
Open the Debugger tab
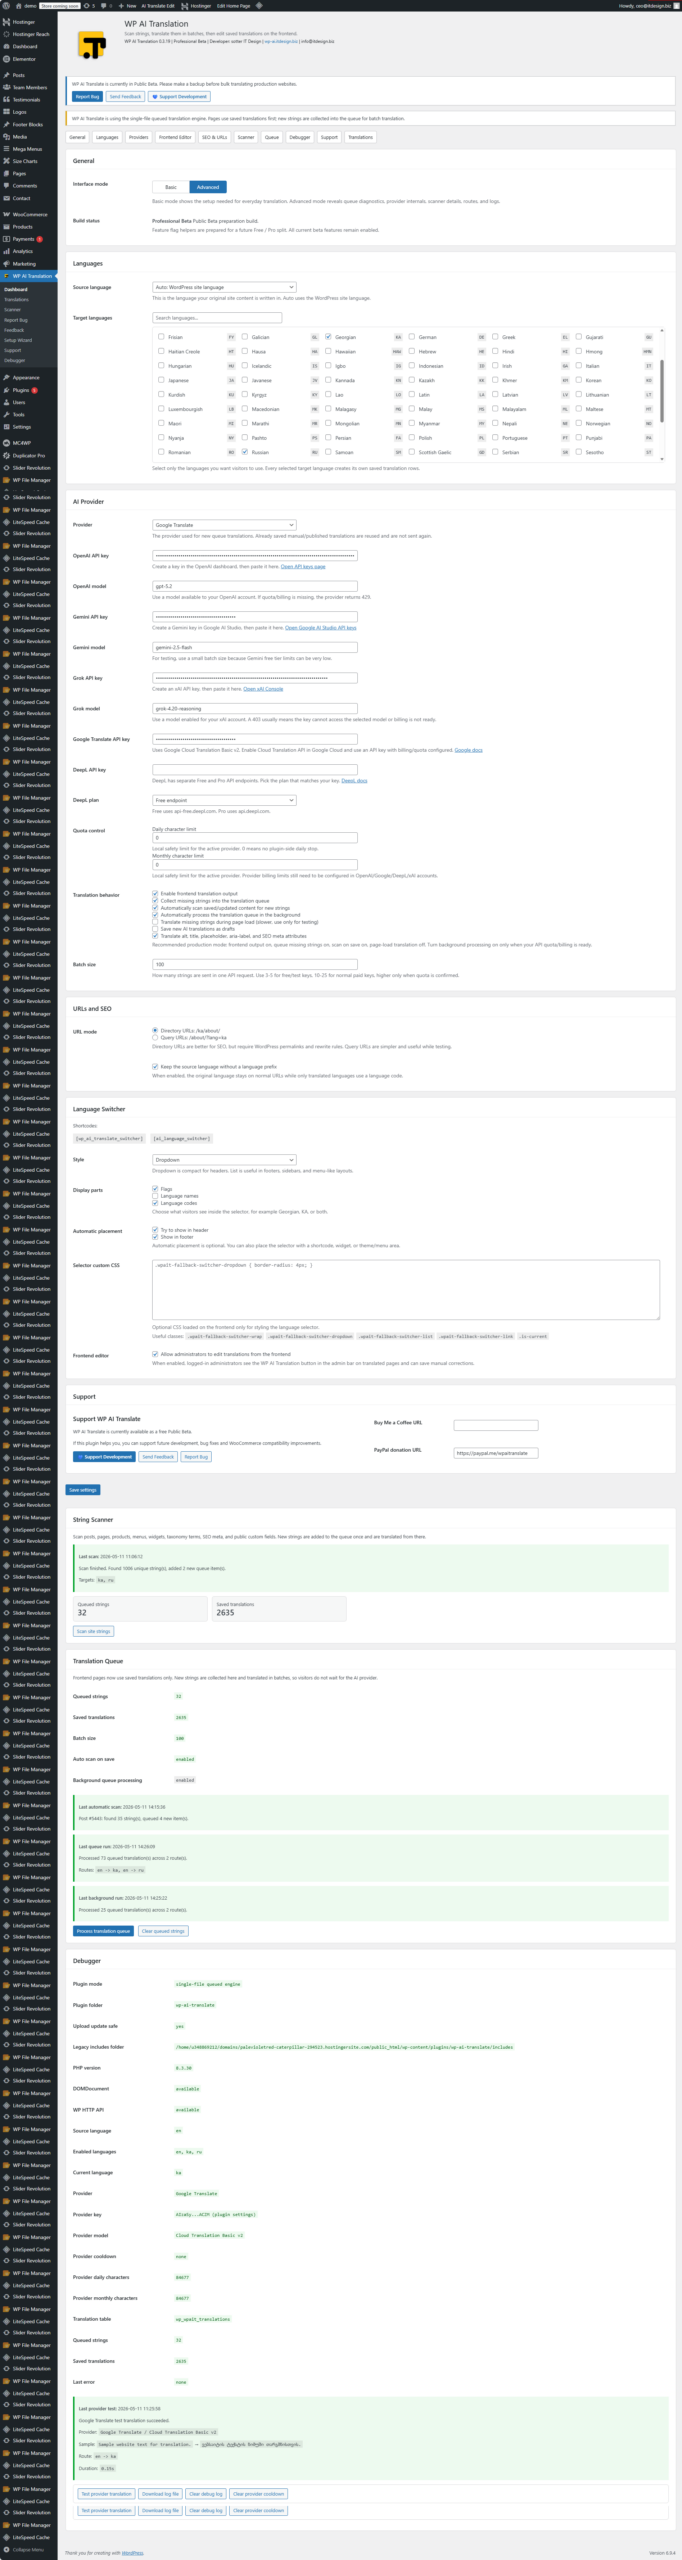coord(300,137)
